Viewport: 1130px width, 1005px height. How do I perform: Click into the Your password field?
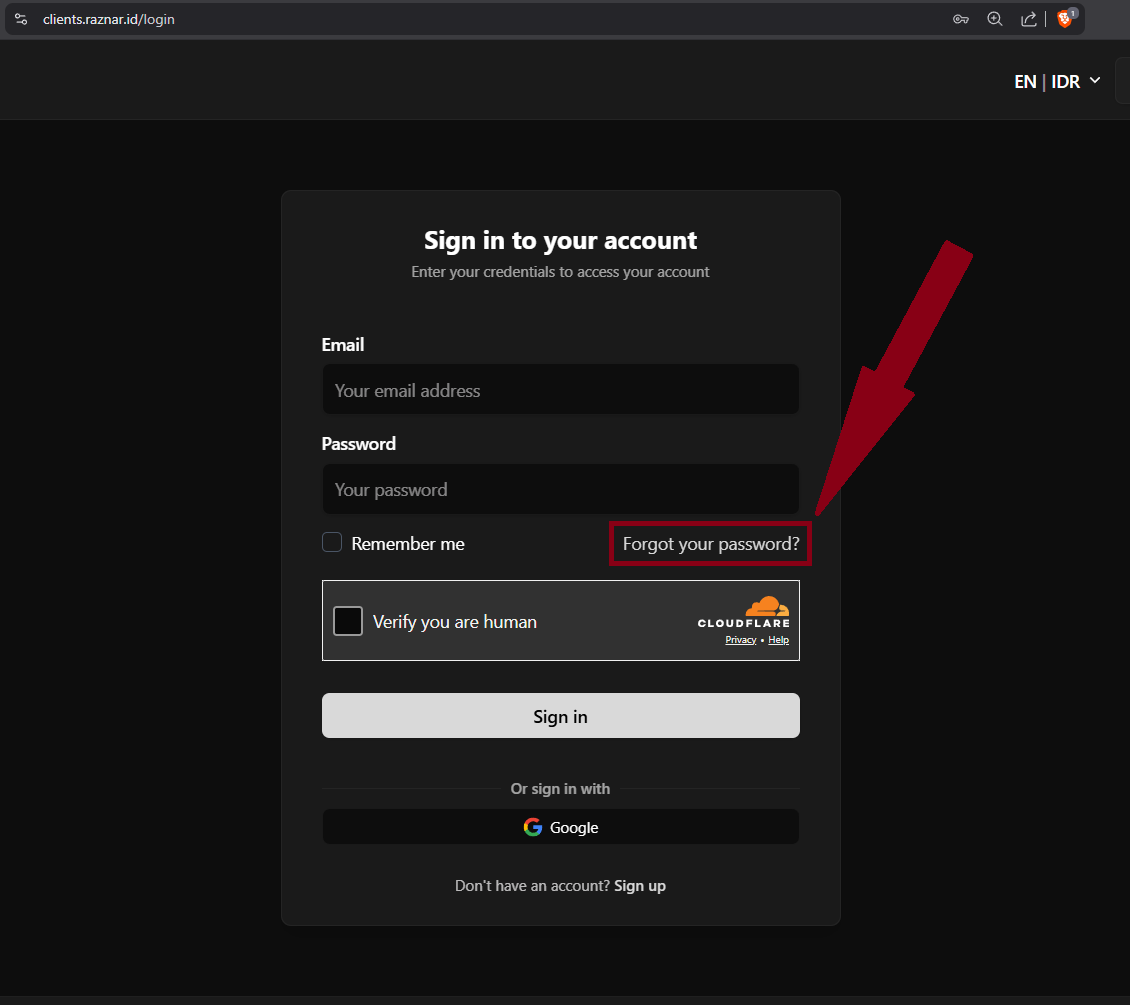tap(560, 490)
